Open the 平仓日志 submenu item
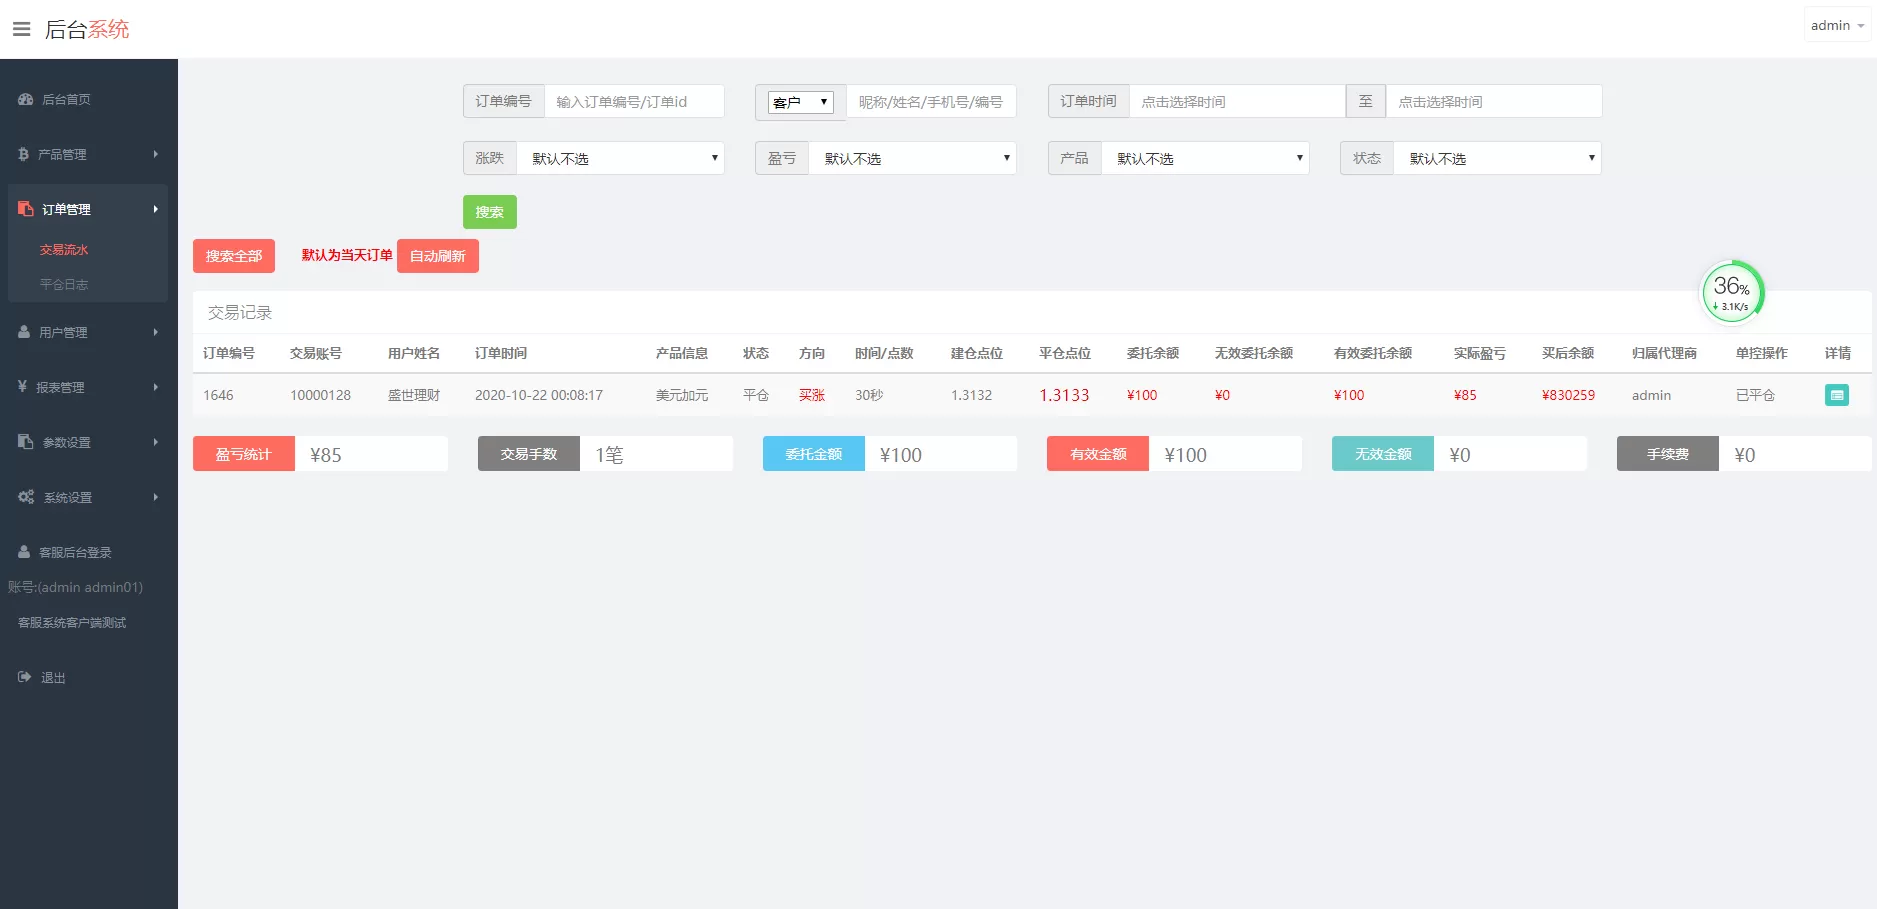The width and height of the screenshot is (1877, 909). coord(64,285)
